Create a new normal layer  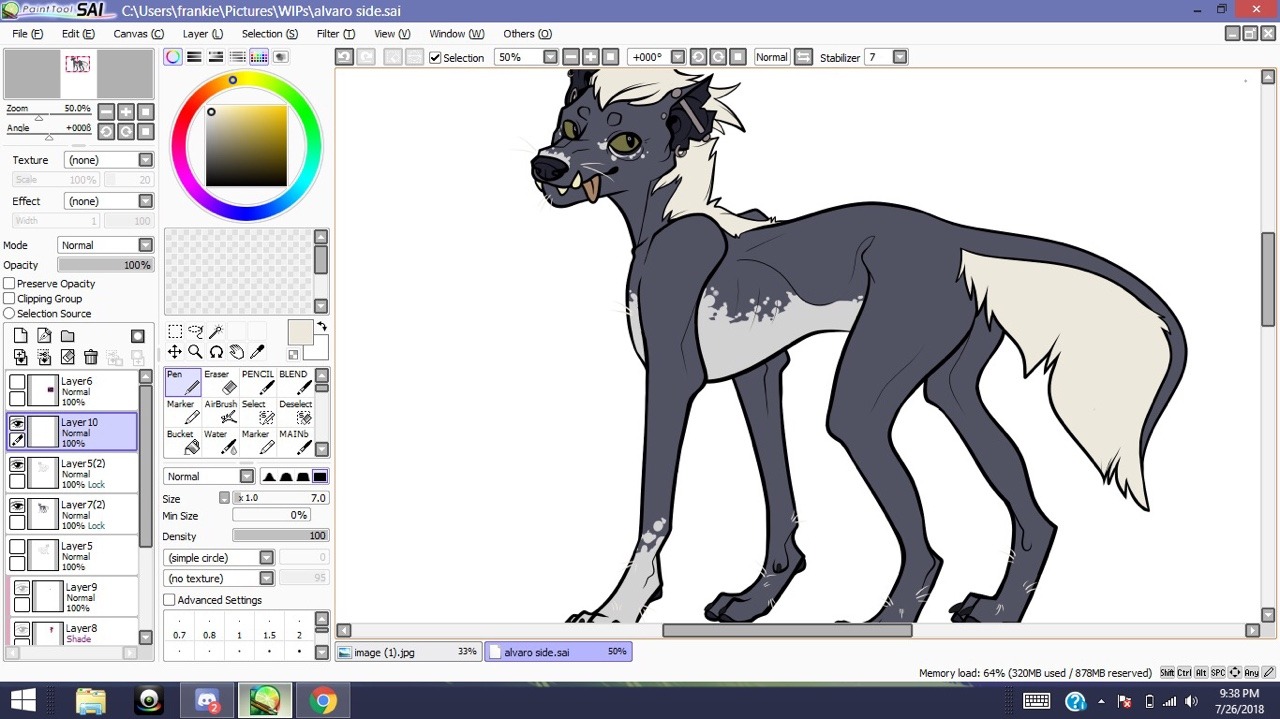tap(20, 336)
